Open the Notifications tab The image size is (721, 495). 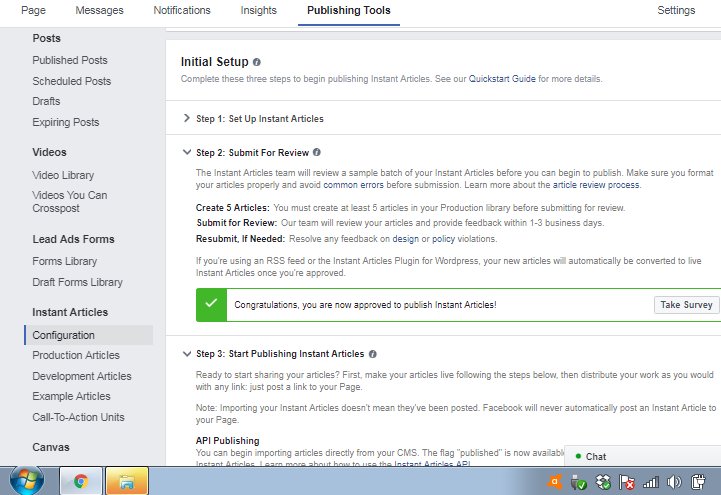[x=182, y=10]
